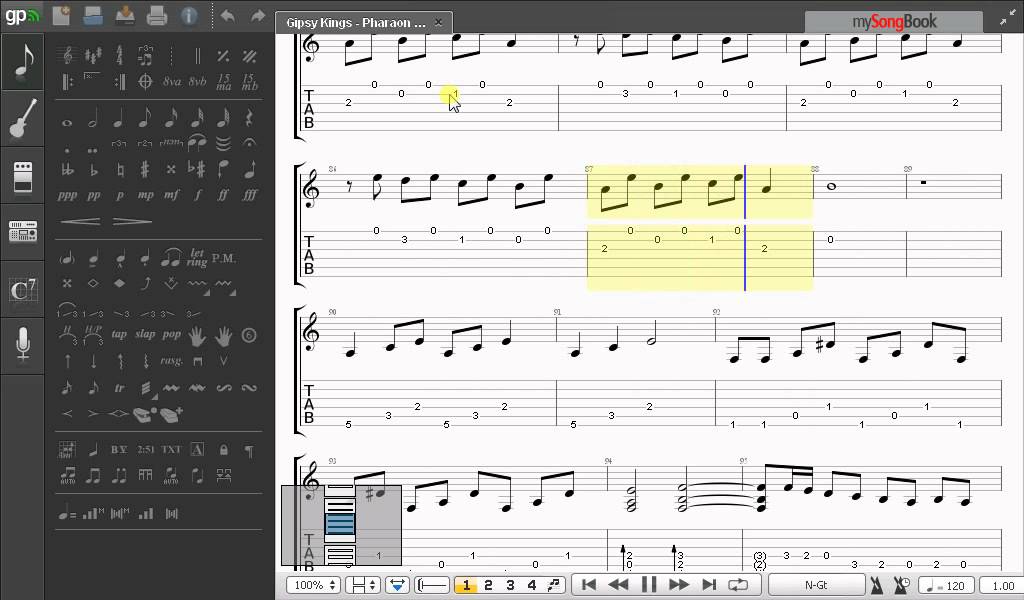Jump to the first bar
This screenshot has width=1024, height=600.
[588, 585]
